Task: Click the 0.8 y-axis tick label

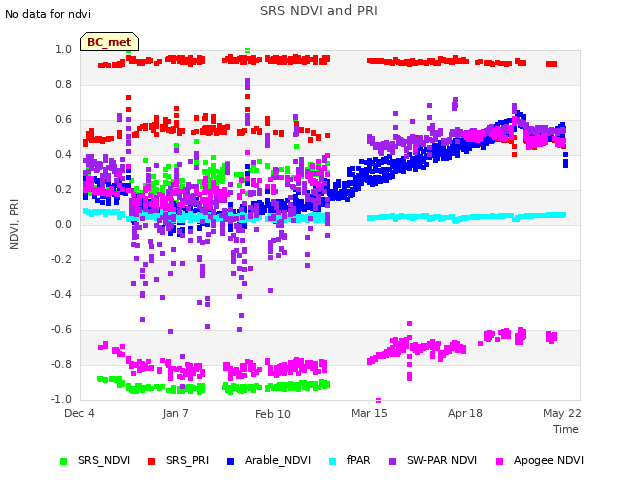Action: pyautogui.click(x=63, y=84)
